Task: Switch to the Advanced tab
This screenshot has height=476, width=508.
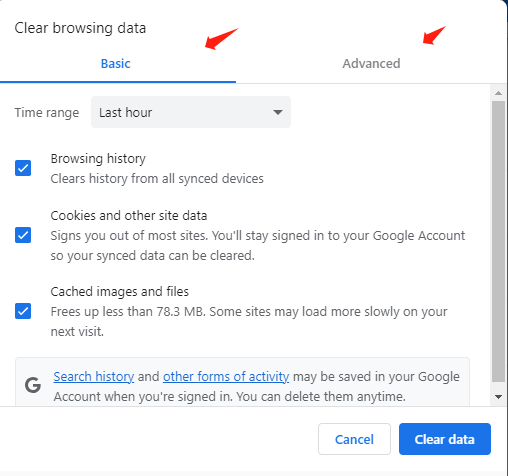Action: click(371, 63)
